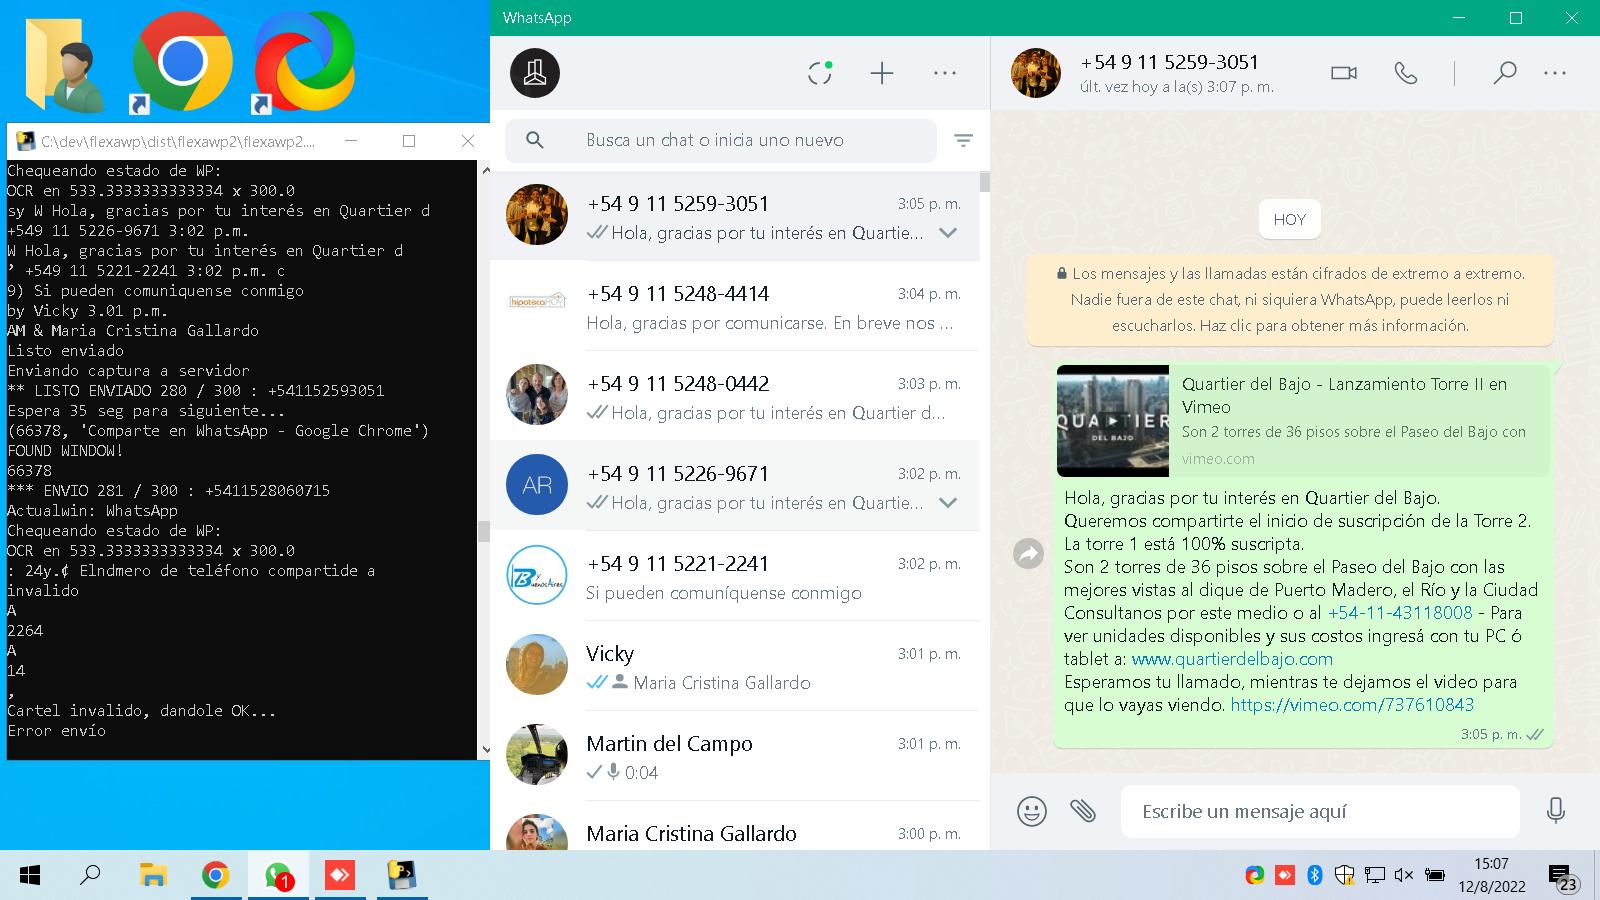Open taskbar search
The width and height of the screenshot is (1600, 900).
coord(91,876)
